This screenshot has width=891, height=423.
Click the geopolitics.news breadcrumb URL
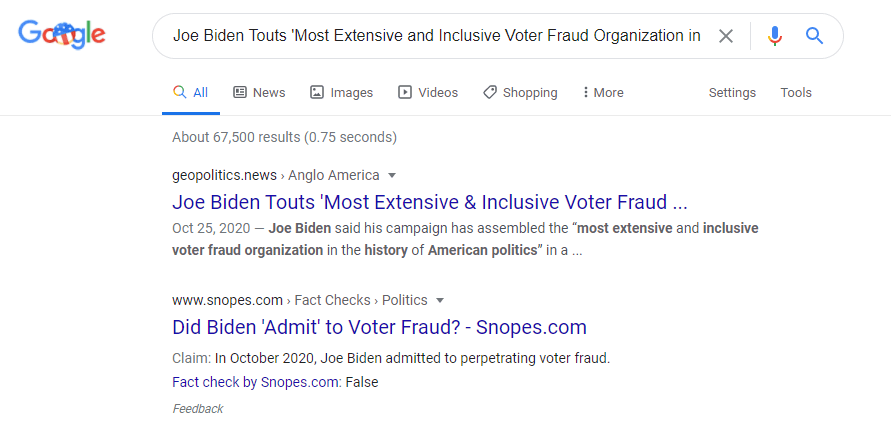(224, 176)
